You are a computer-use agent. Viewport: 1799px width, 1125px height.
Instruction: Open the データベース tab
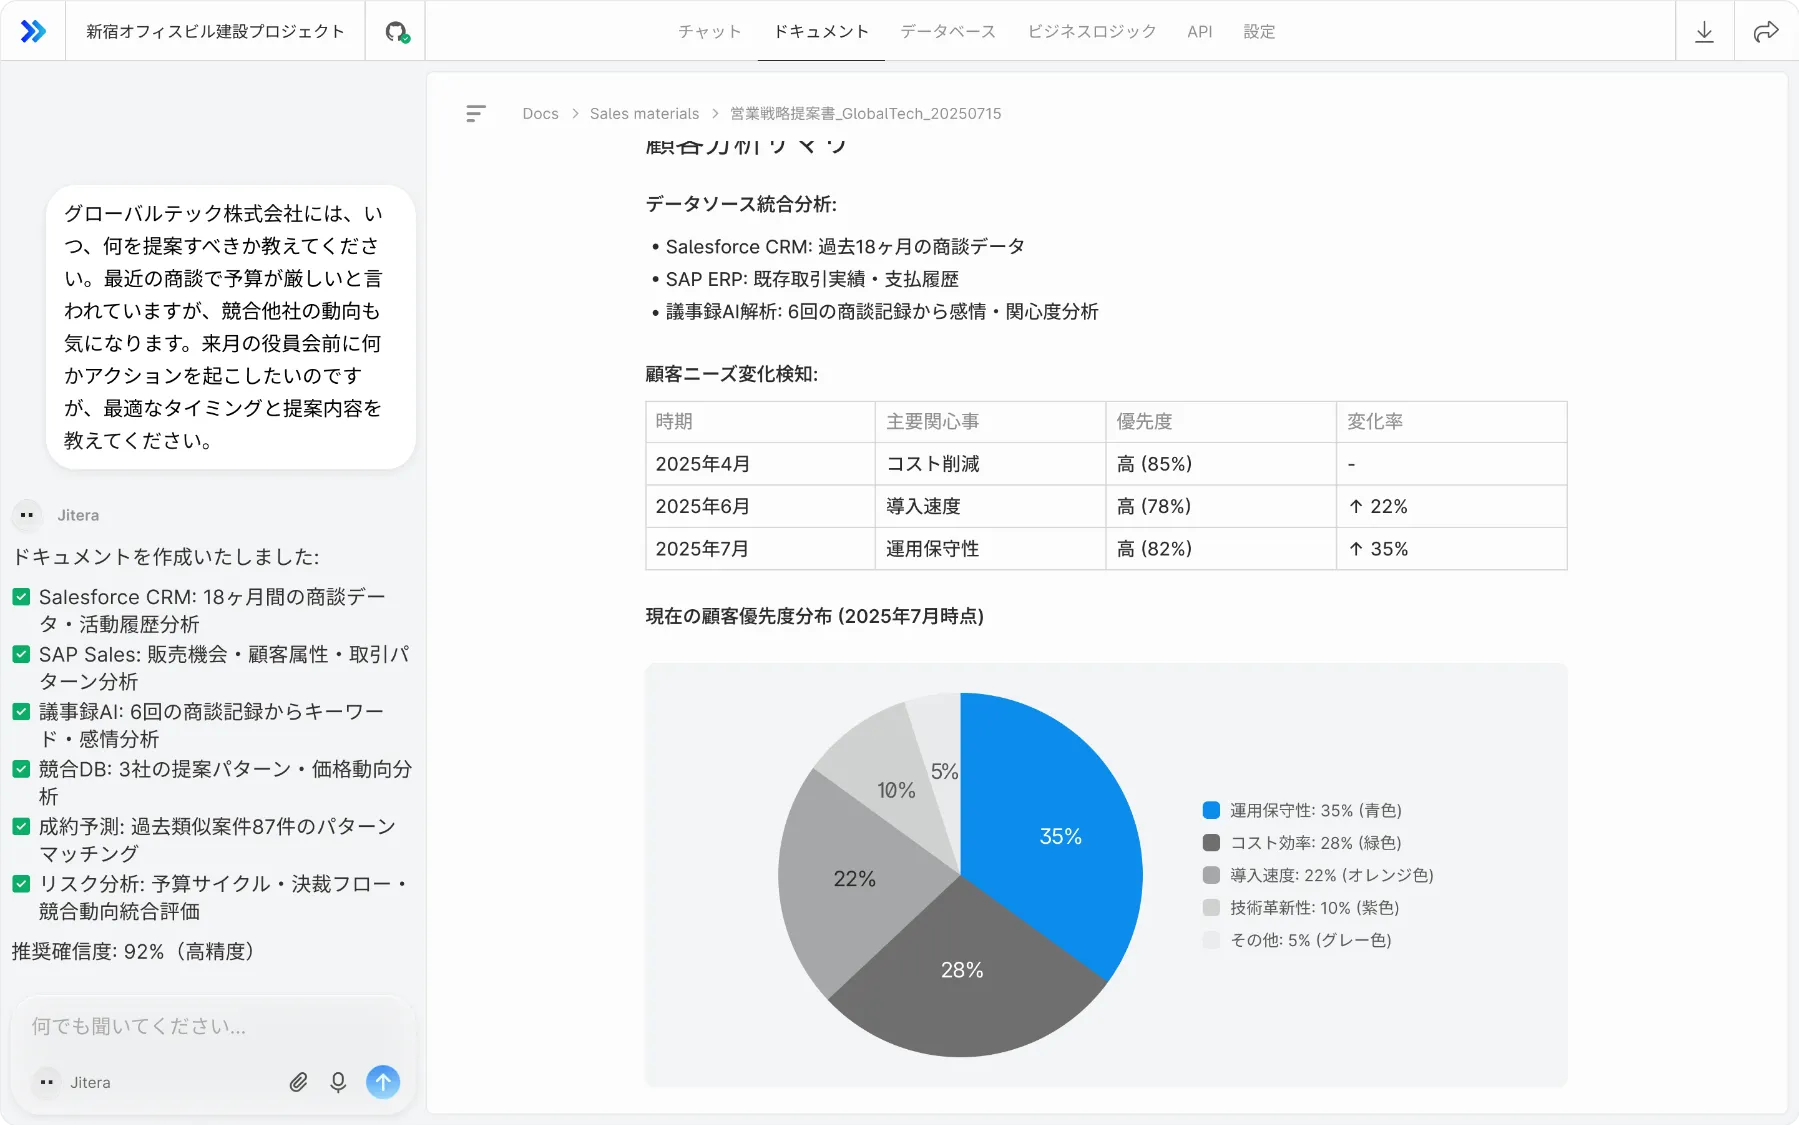(947, 32)
